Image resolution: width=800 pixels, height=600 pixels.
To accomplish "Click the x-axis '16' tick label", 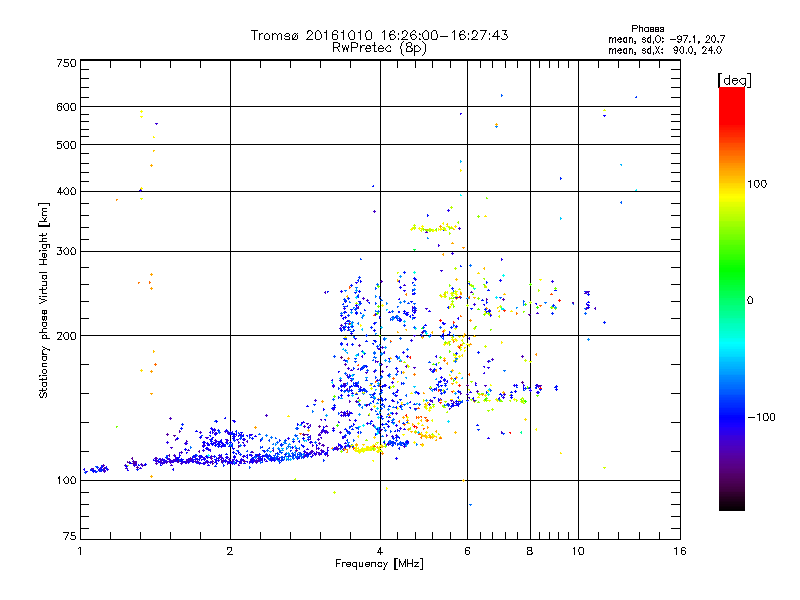I will (680, 551).
